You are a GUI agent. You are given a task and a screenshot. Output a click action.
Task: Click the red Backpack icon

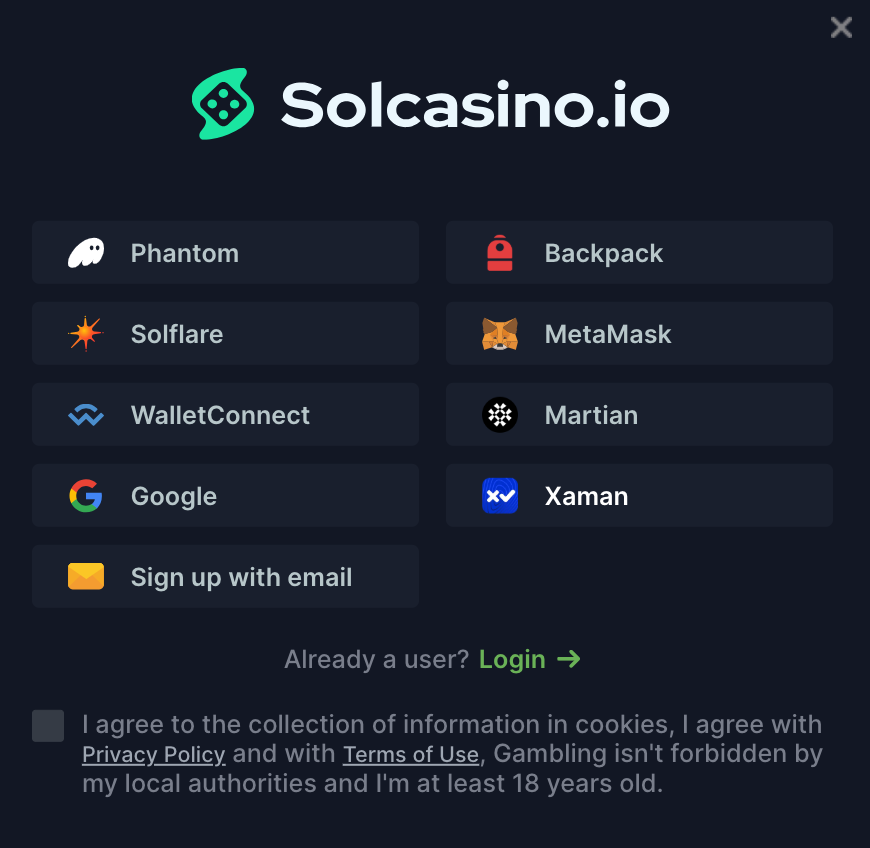pyautogui.click(x=500, y=253)
